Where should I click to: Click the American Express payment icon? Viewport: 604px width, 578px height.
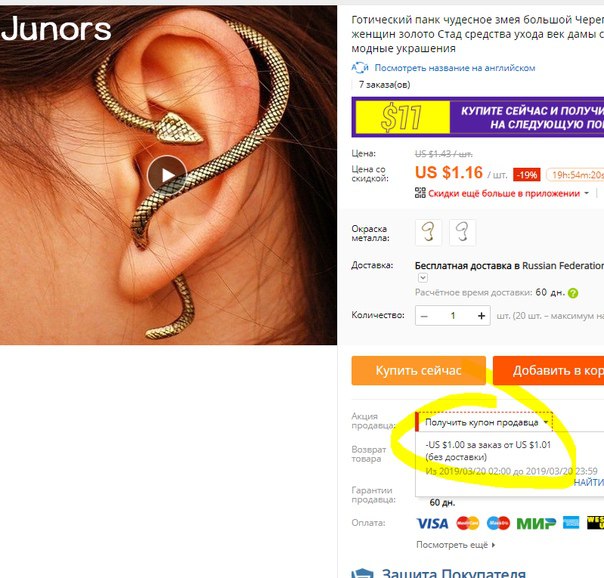(x=571, y=523)
